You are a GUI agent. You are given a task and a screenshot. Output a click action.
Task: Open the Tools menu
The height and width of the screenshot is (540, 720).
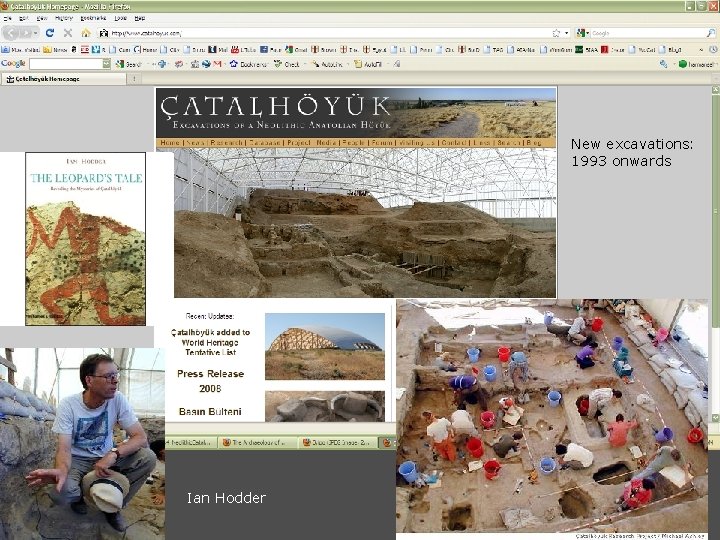point(120,18)
